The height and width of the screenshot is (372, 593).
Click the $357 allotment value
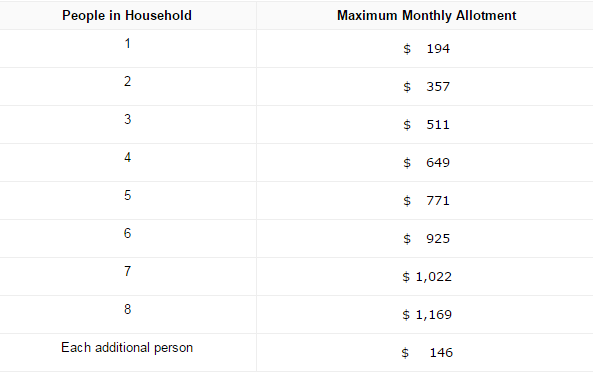coord(427,87)
